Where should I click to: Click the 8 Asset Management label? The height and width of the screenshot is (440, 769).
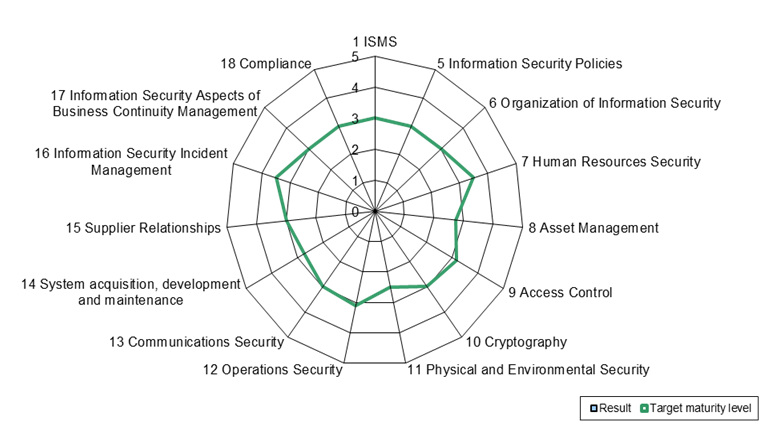click(593, 228)
